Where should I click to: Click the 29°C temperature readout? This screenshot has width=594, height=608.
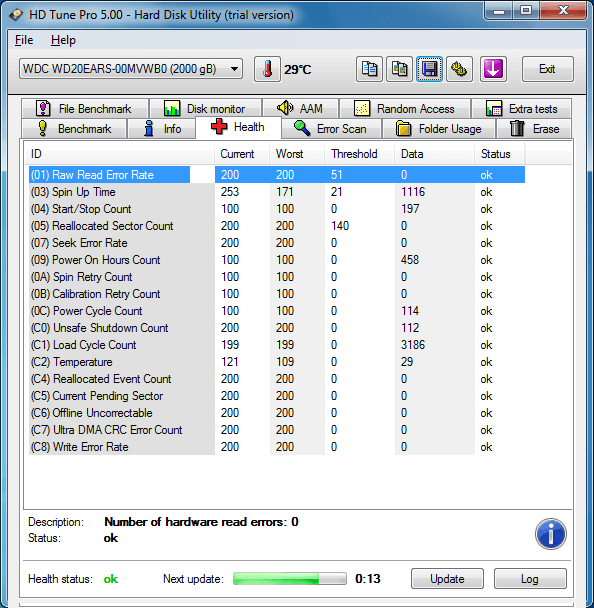pyautogui.click(x=297, y=70)
